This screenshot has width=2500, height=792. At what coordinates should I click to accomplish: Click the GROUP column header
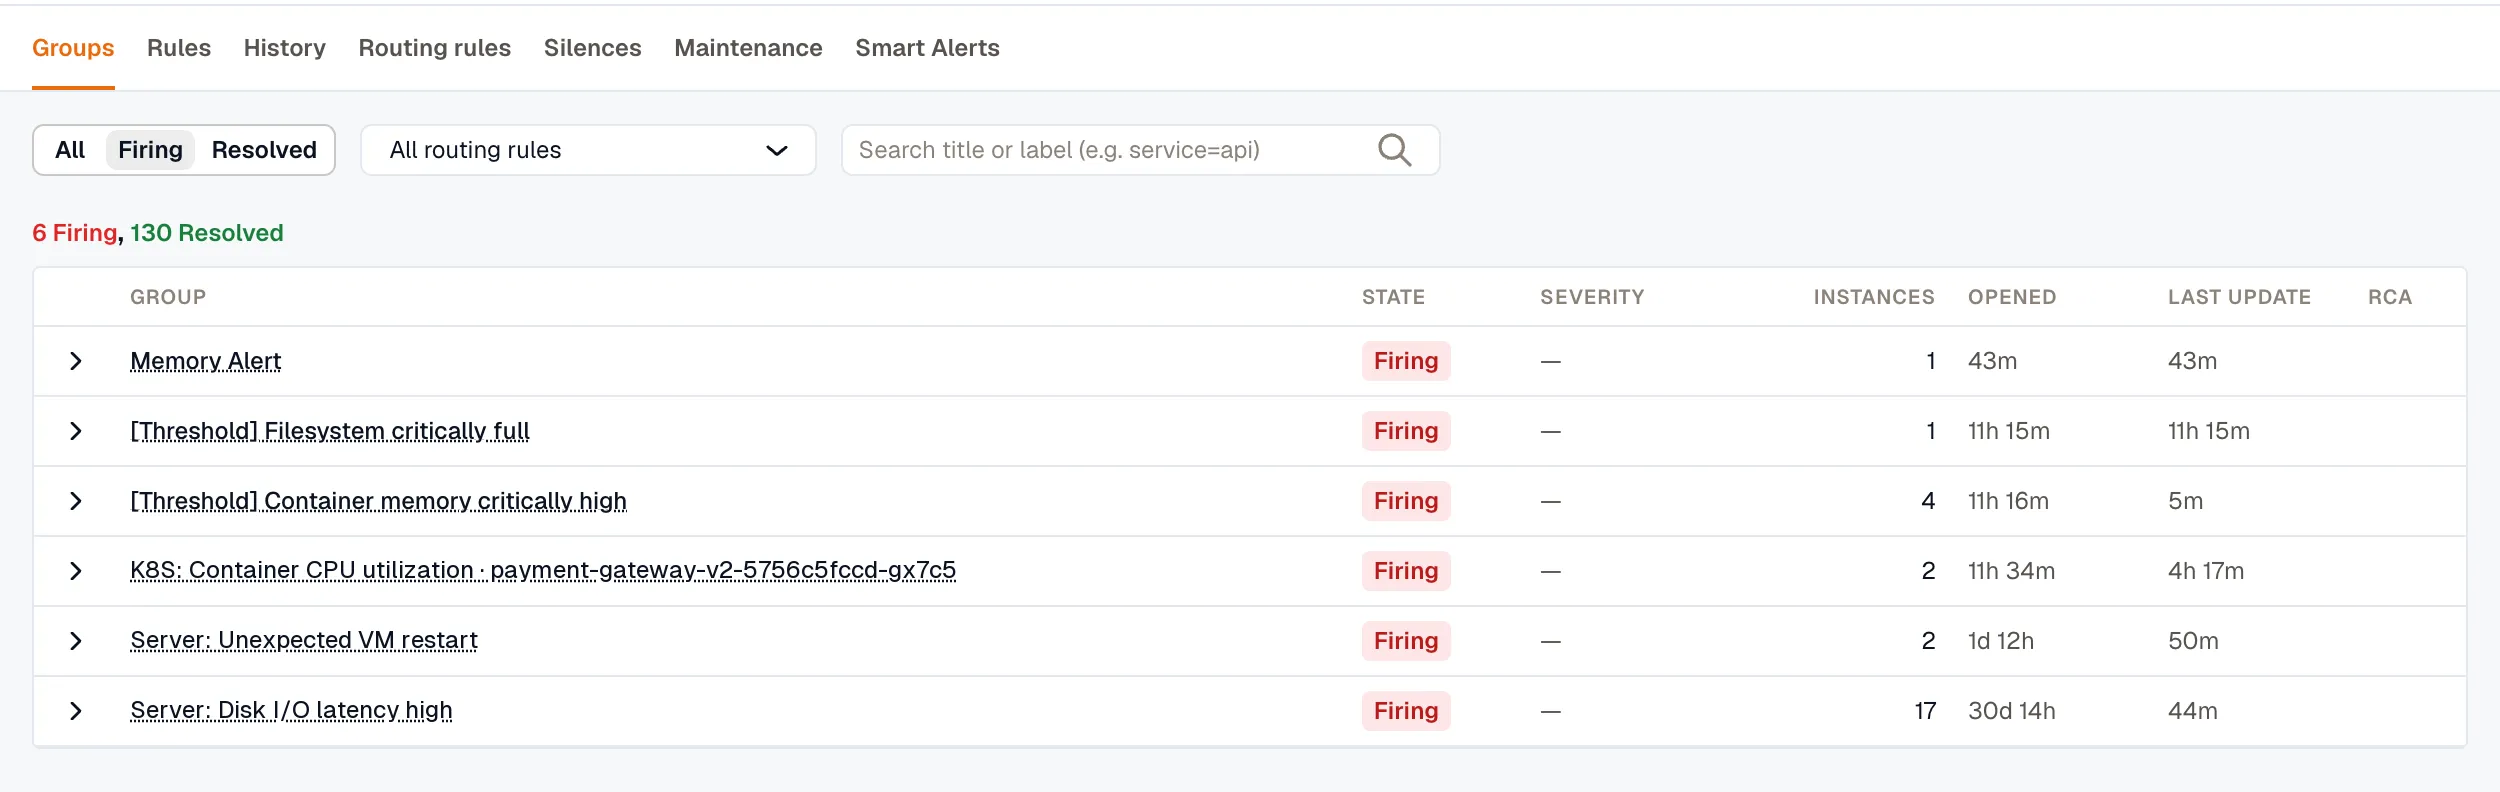tap(168, 297)
